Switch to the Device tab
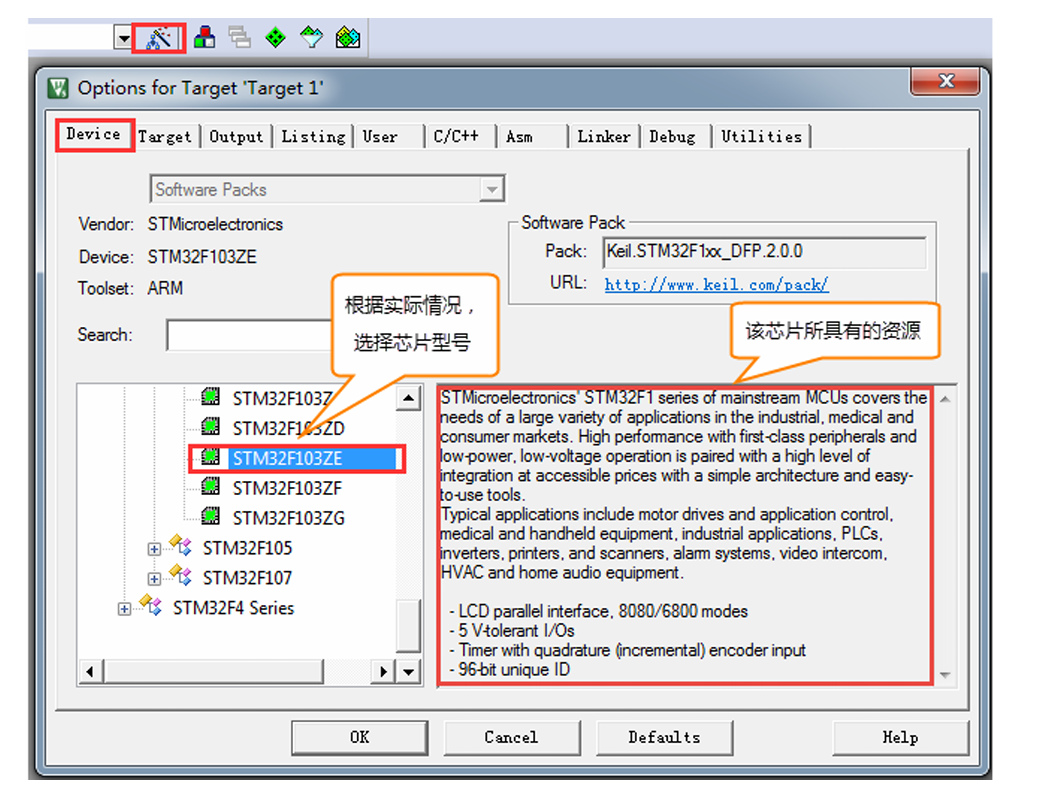 pyautogui.click(x=94, y=135)
